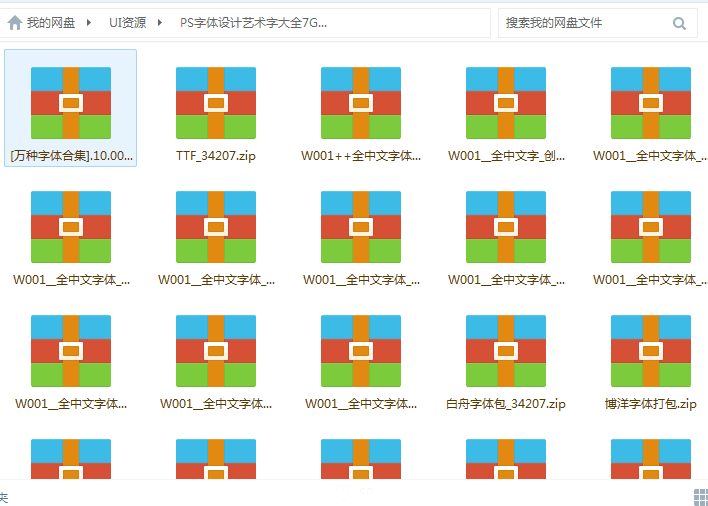The height and width of the screenshot is (506, 708).
Task: Expand the arrow right after 我的网盘
Action: [x=91, y=22]
